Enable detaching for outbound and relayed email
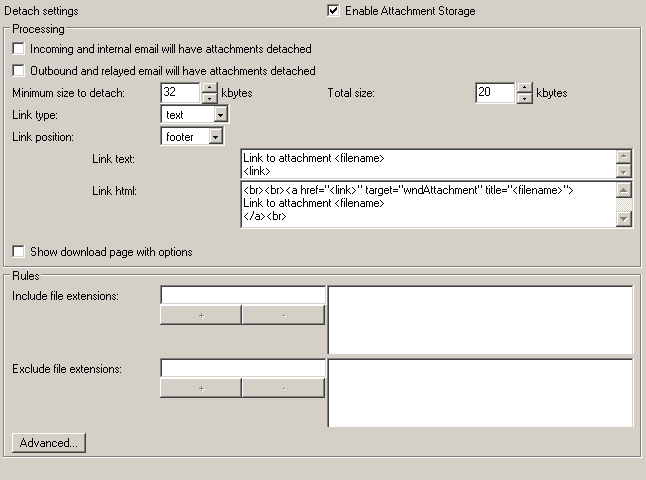The height and width of the screenshot is (480, 646). (19, 71)
